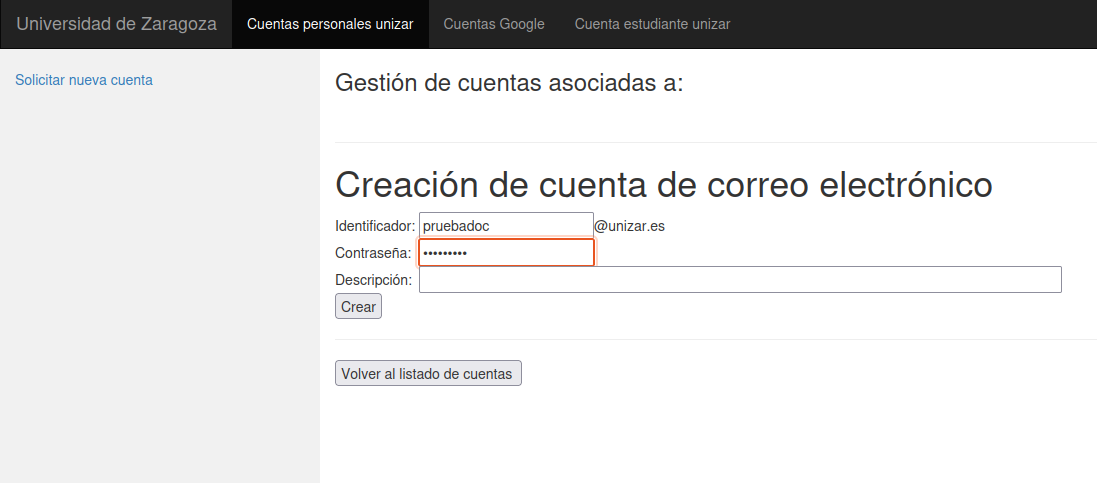Open the Cuenta estudiante unizar tab
The width and height of the screenshot is (1097, 483).
(652, 24)
